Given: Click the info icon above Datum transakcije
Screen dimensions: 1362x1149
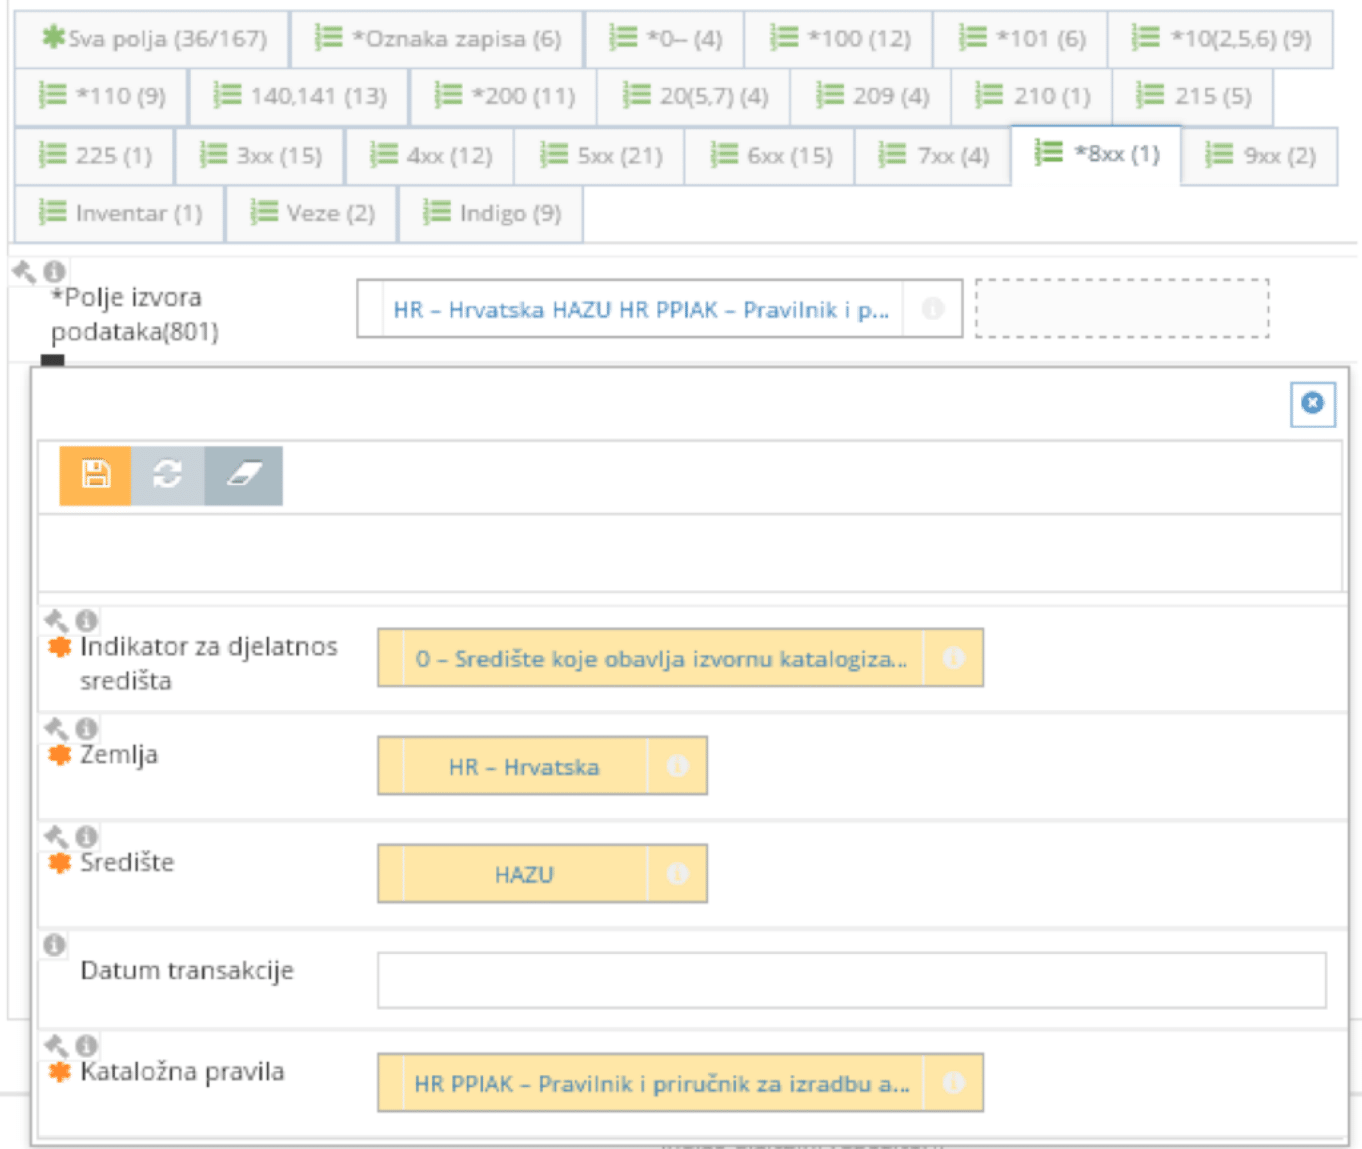Looking at the screenshot, I should 55,943.
